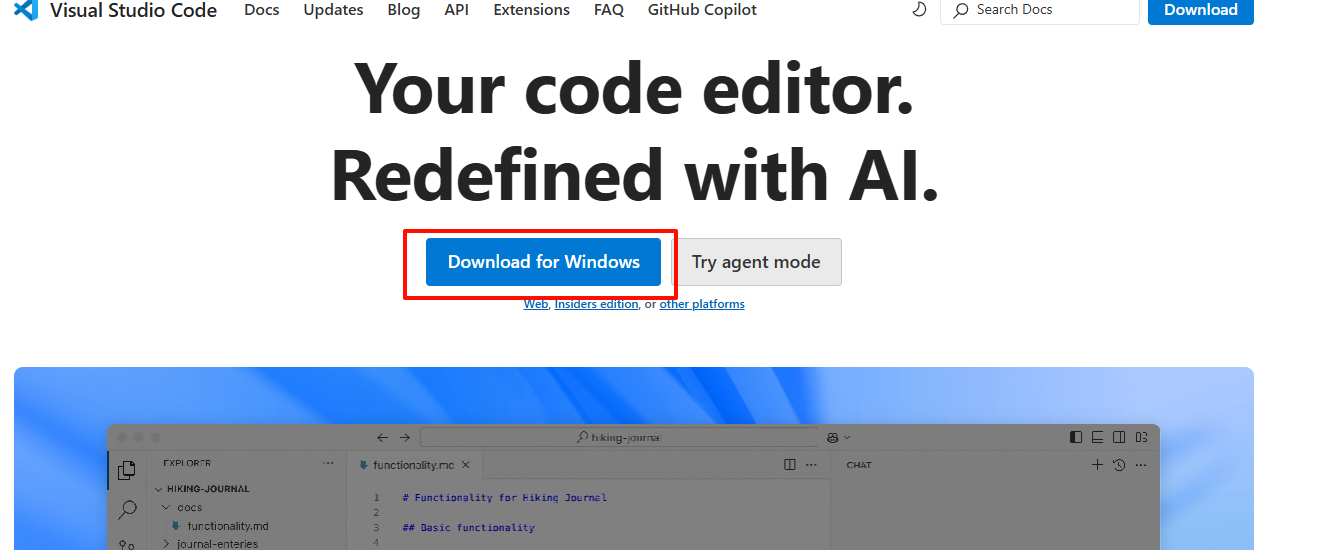Open the chat history clock icon
This screenshot has height=550, width=1320.
1119,465
